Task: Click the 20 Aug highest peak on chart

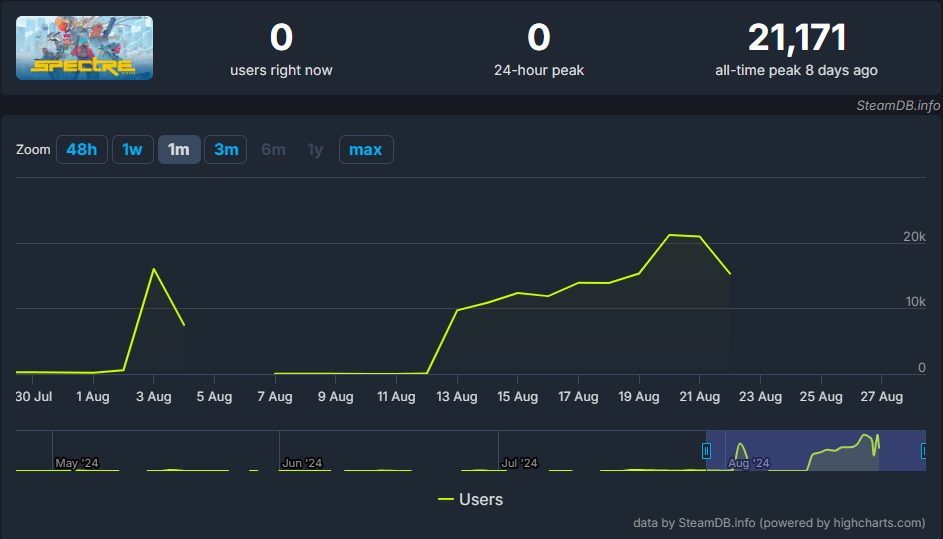Action: pyautogui.click(x=669, y=235)
